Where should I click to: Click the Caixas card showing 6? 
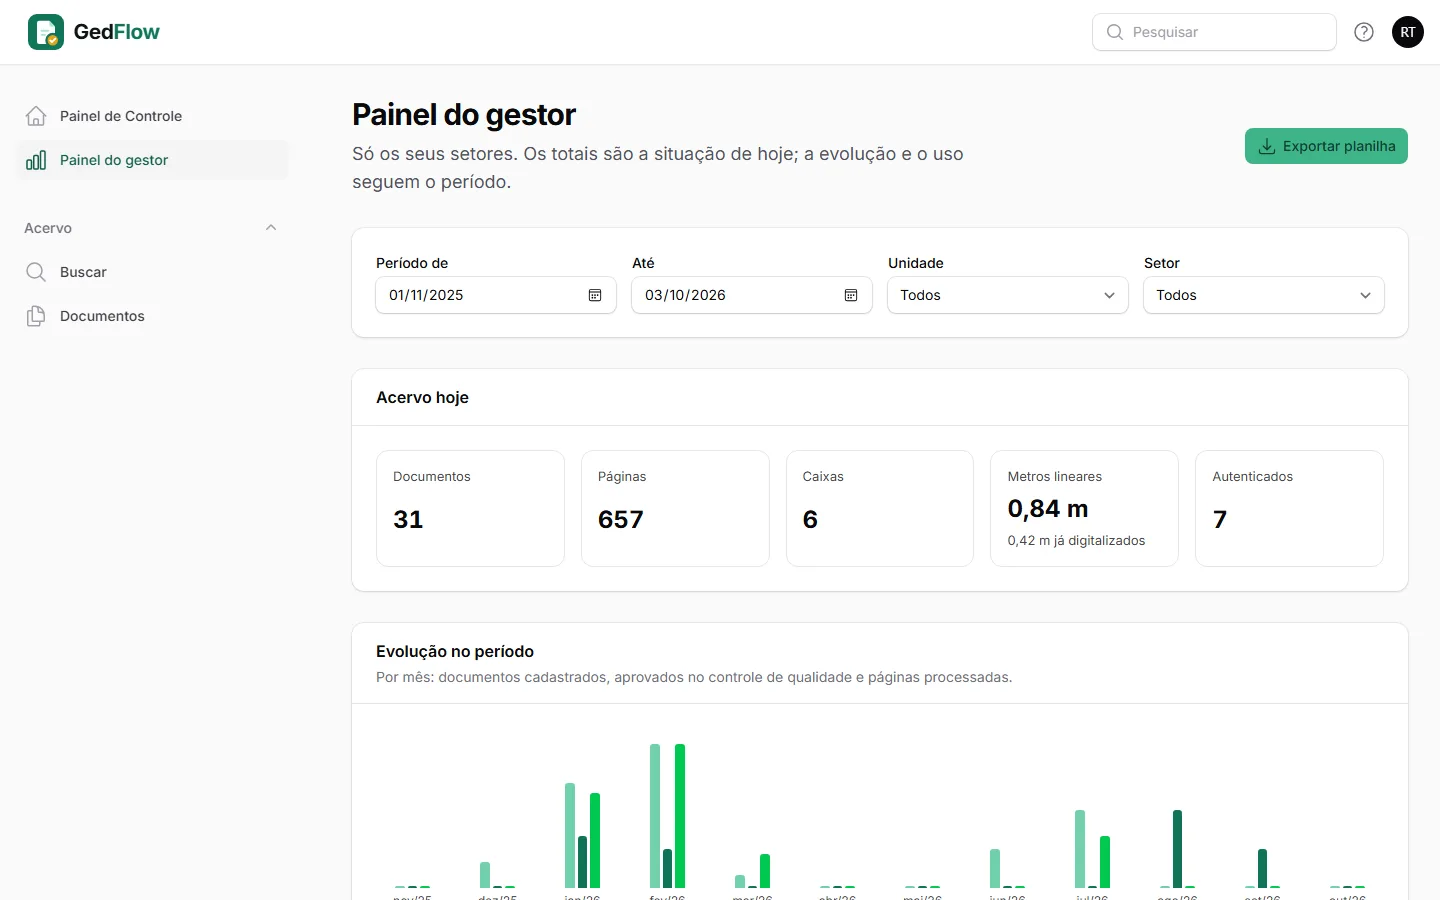(x=880, y=508)
